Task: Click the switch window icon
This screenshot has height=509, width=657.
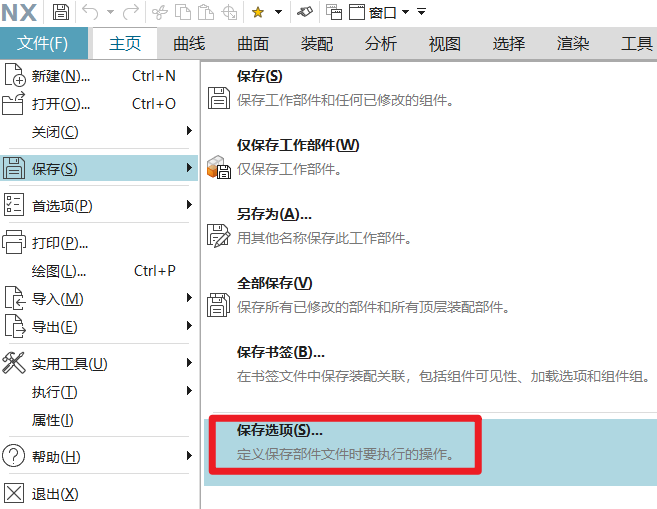Action: pos(334,13)
